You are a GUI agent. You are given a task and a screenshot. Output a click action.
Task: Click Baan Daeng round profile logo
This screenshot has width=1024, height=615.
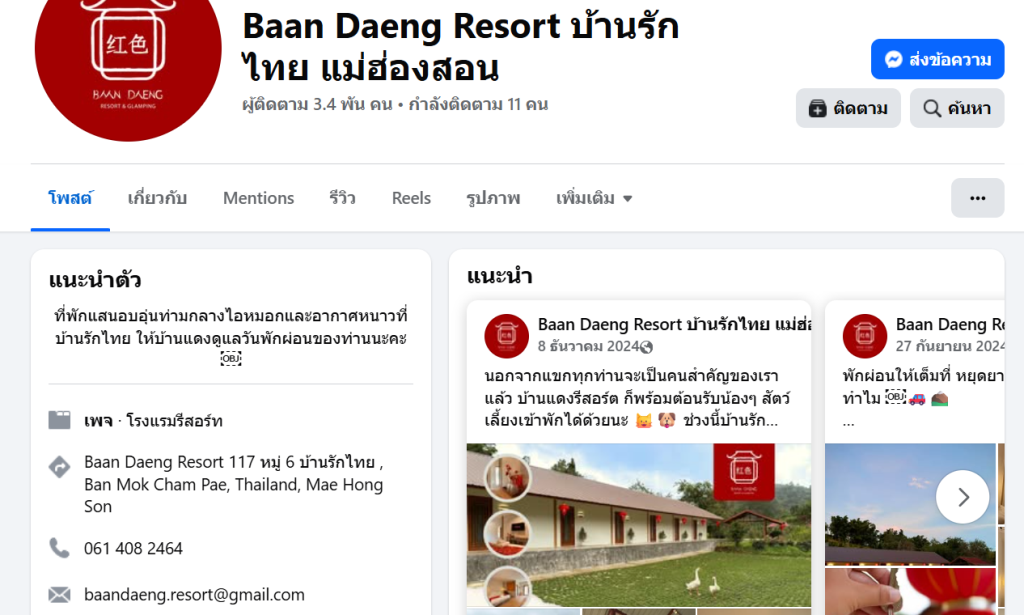coord(128,52)
